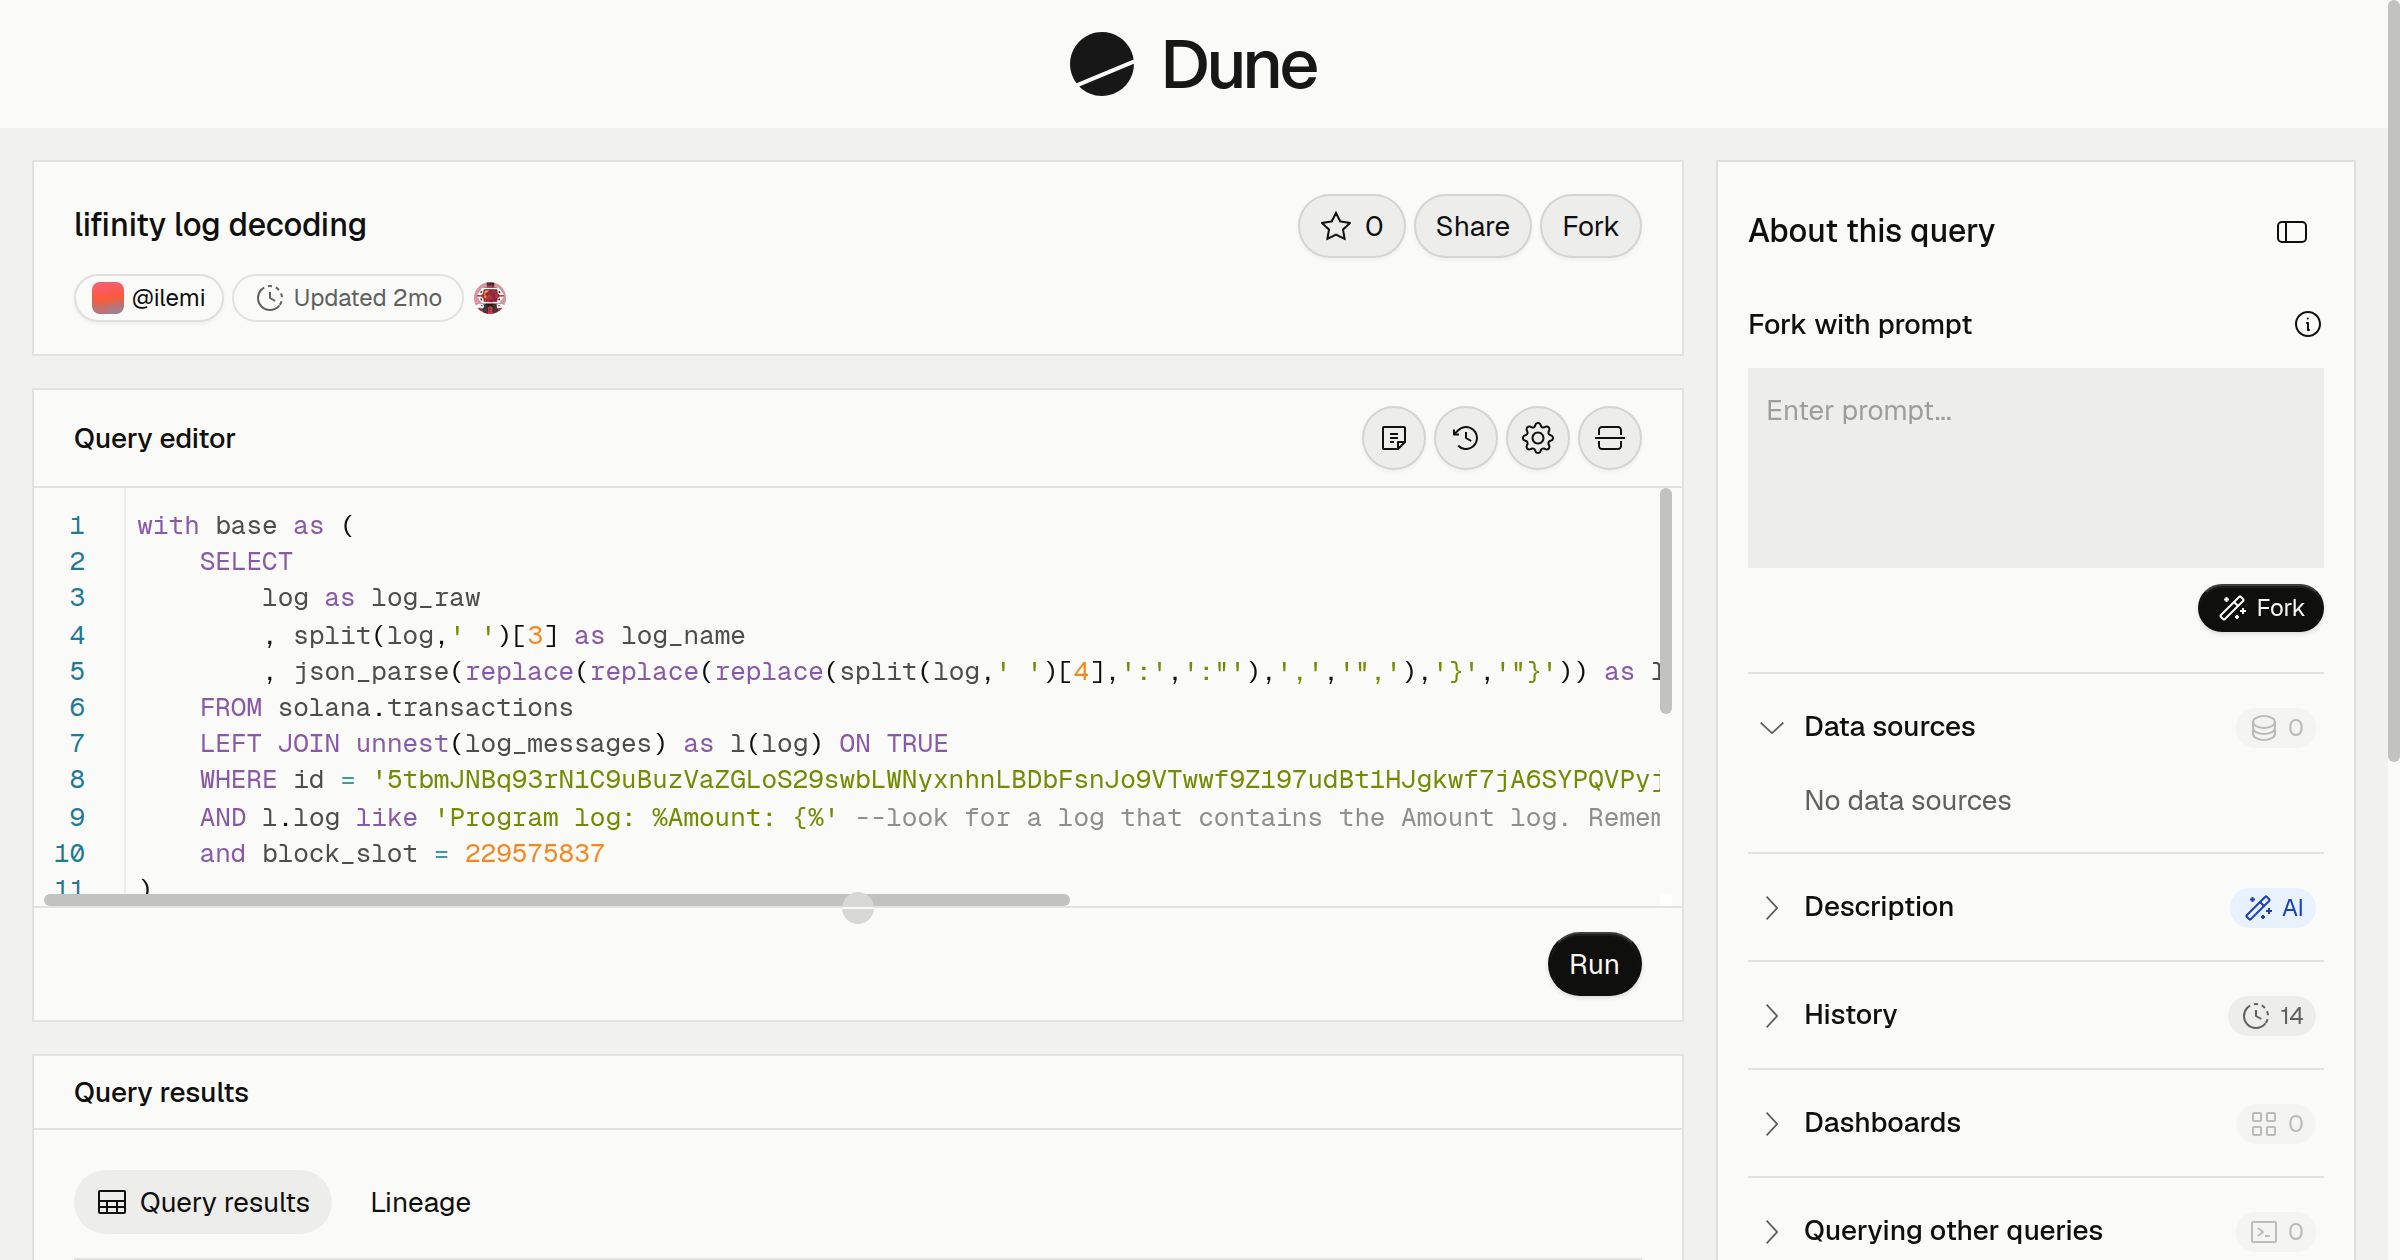Click the Share button
2400x1260 pixels.
[1472, 226]
